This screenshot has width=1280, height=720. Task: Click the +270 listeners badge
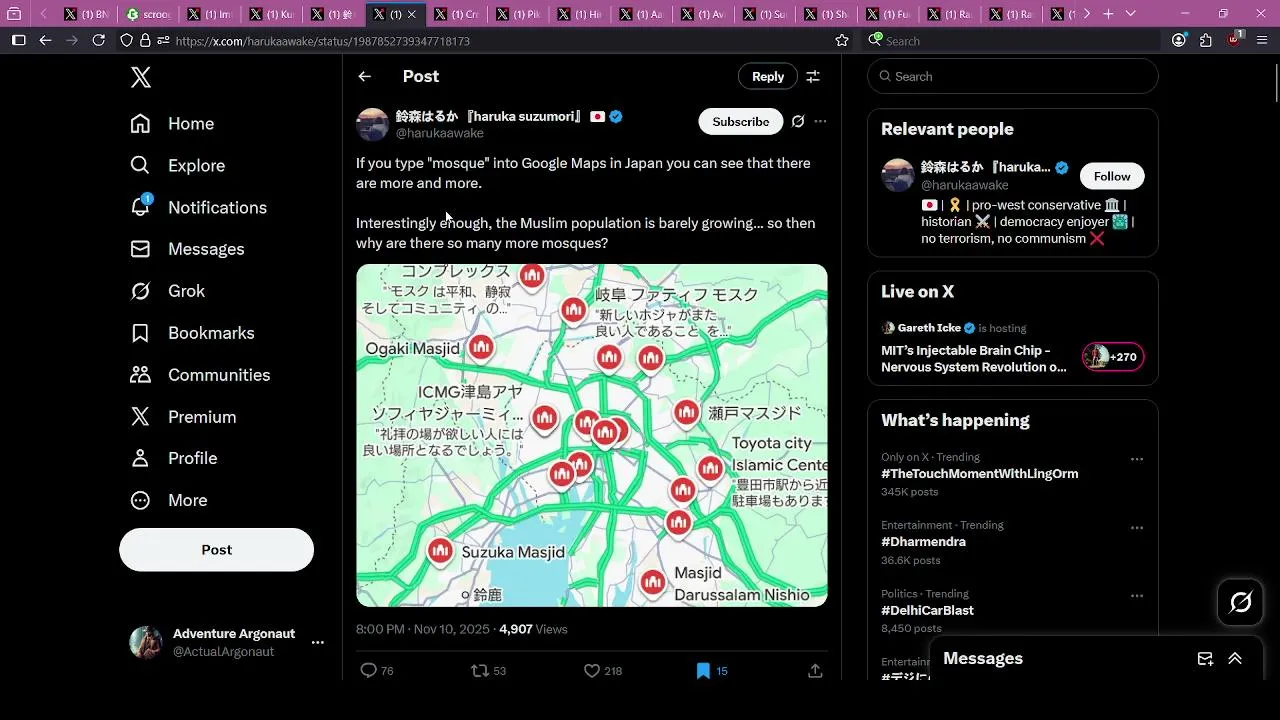point(1113,357)
